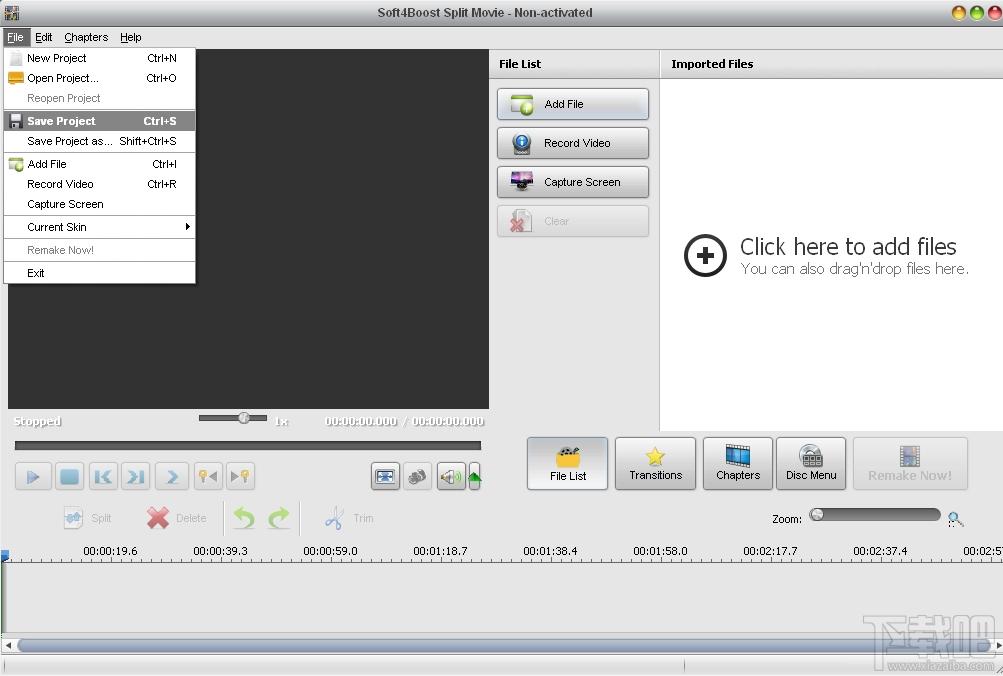Click the plus circle to add files
The image size is (1003, 676).
coord(705,256)
